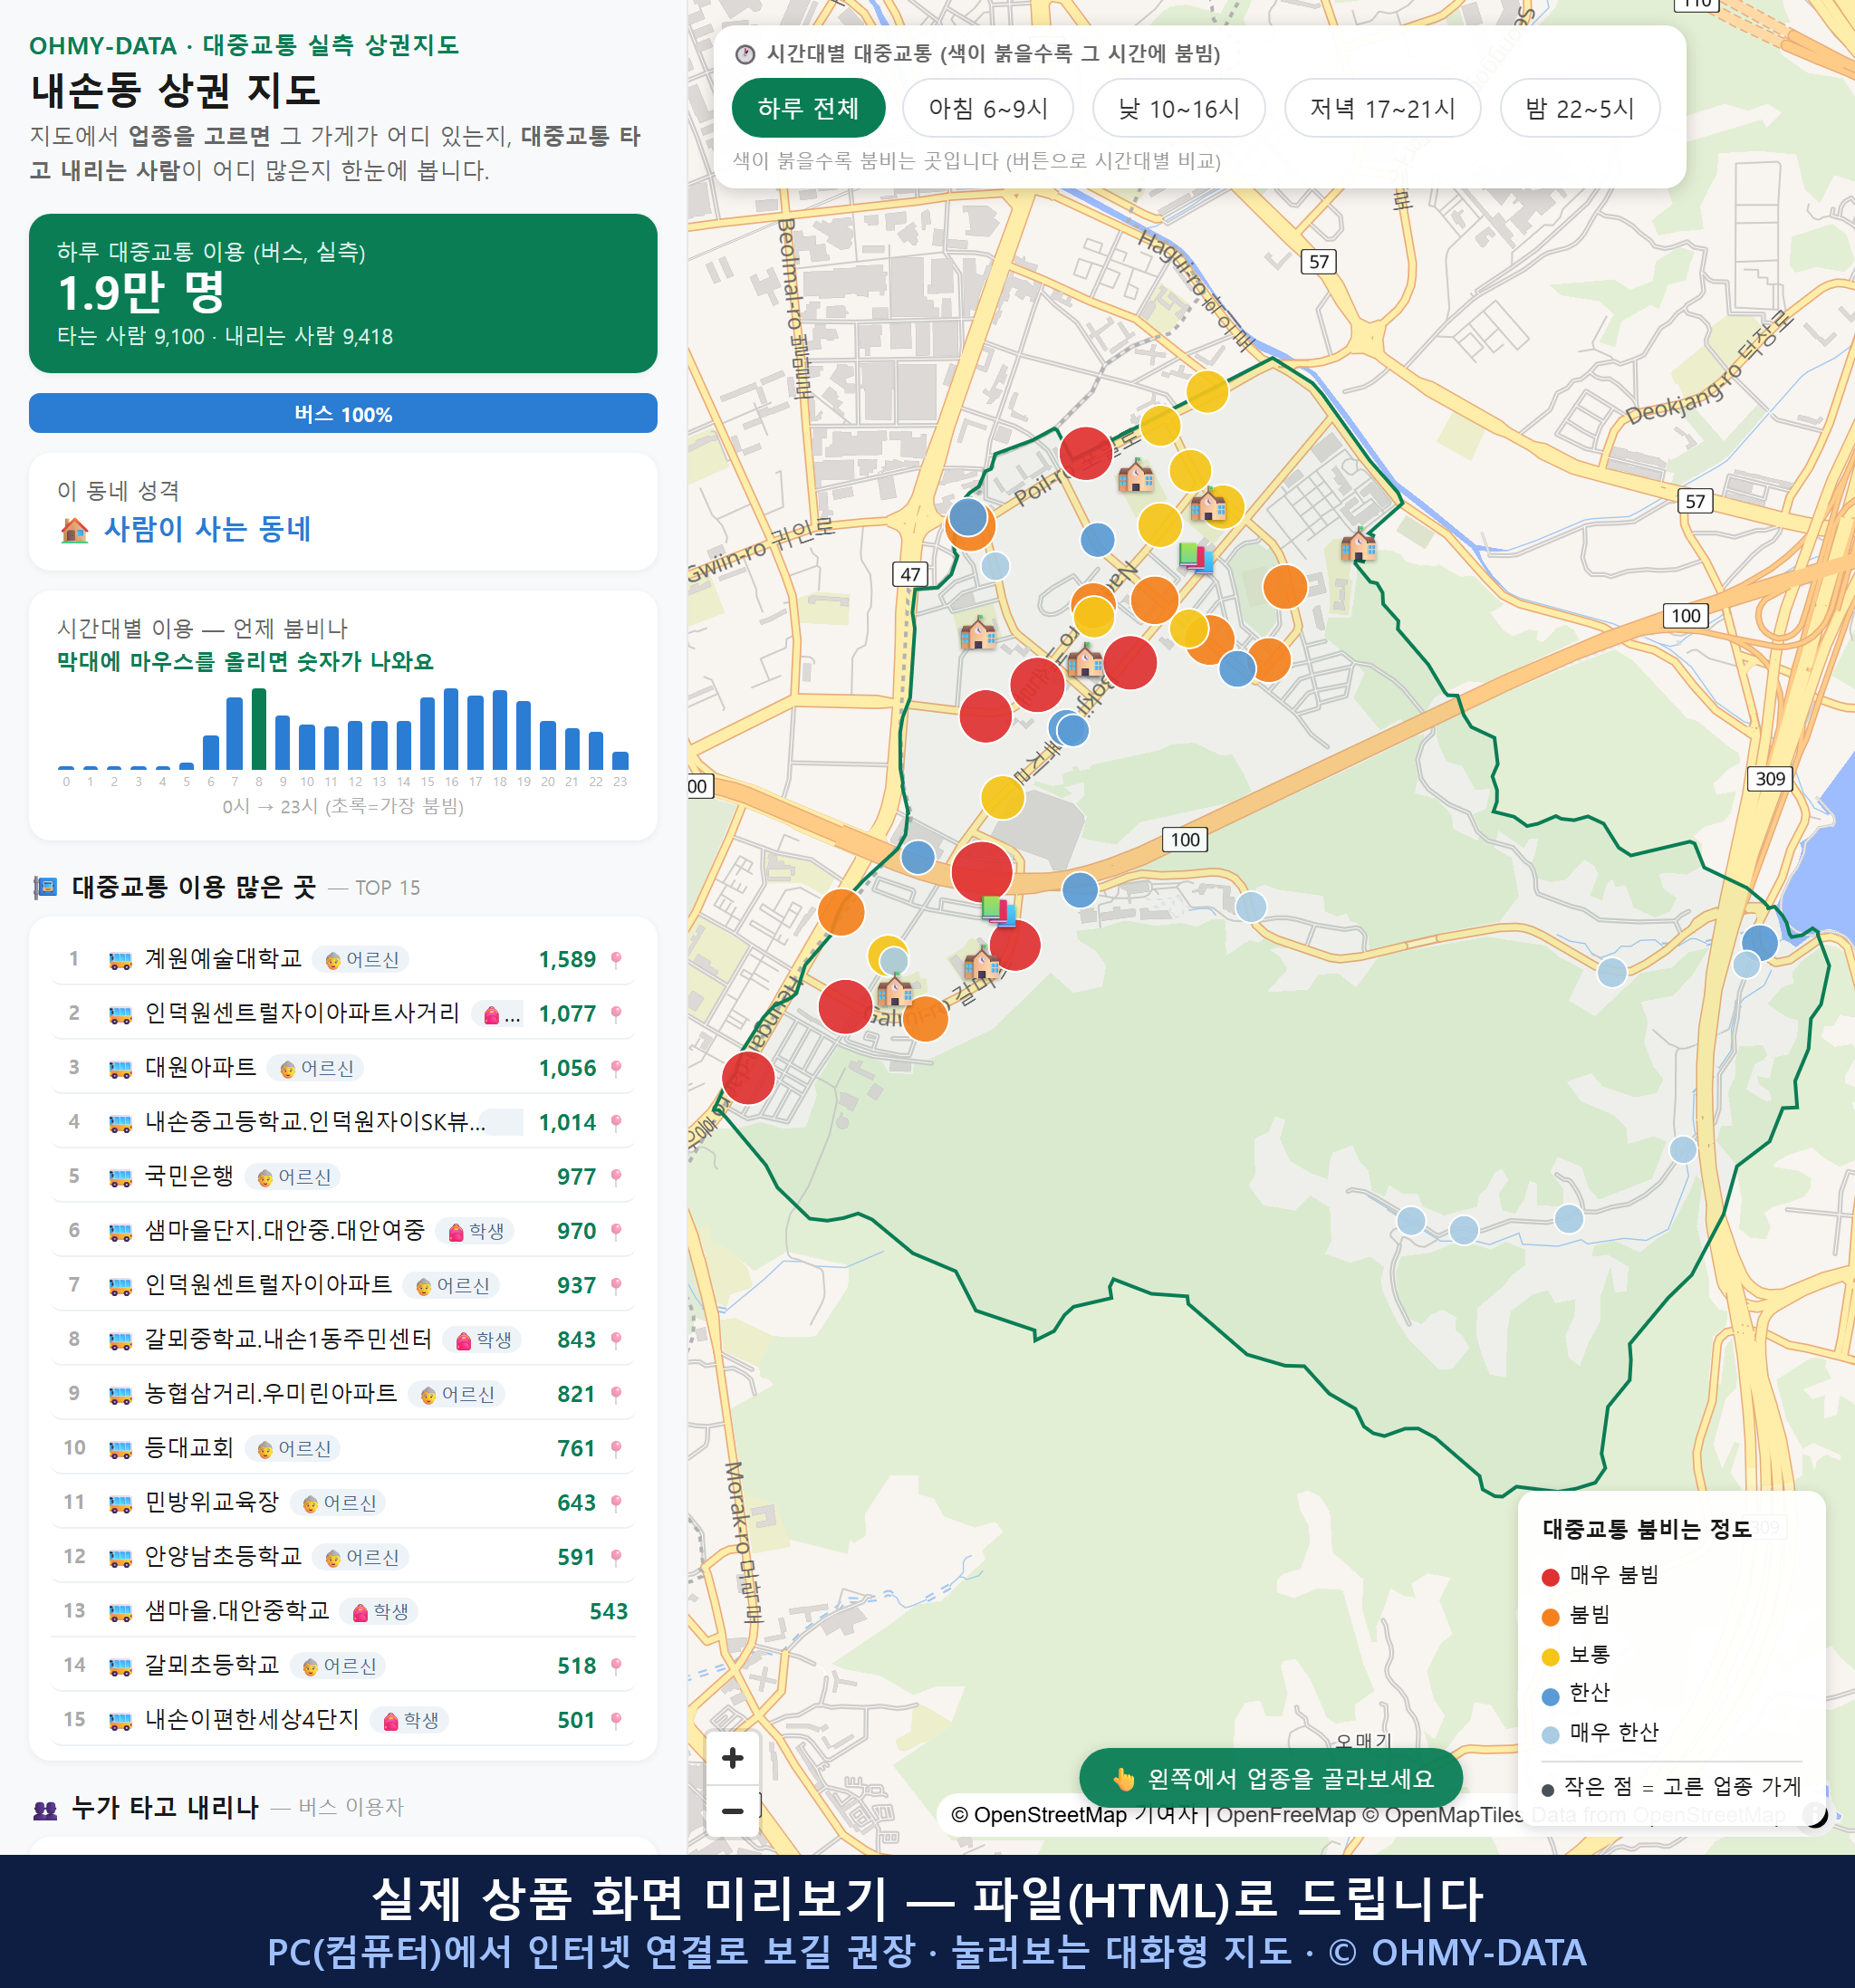This screenshot has width=1855, height=1988.
Task: Click the pin icon in 대원아파트 row
Action: 616,1068
